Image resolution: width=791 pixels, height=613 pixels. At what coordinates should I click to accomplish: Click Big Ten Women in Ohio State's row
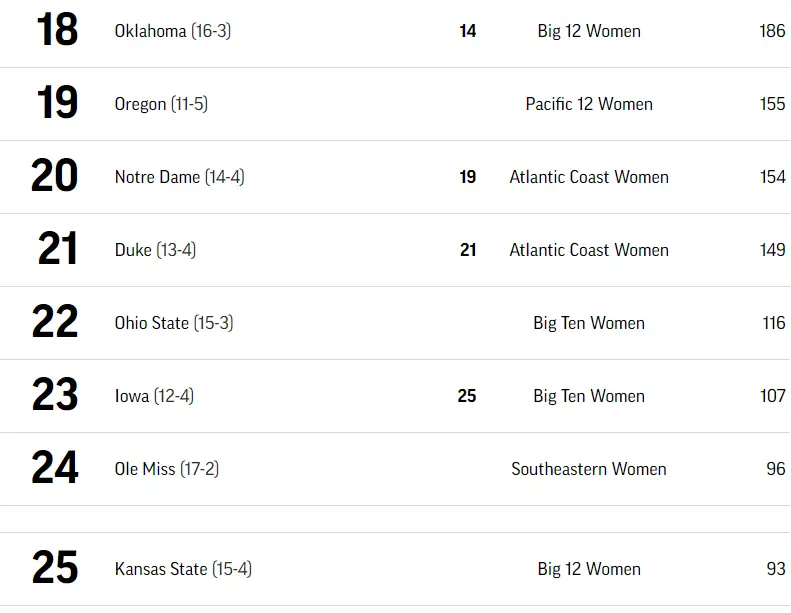coord(589,323)
